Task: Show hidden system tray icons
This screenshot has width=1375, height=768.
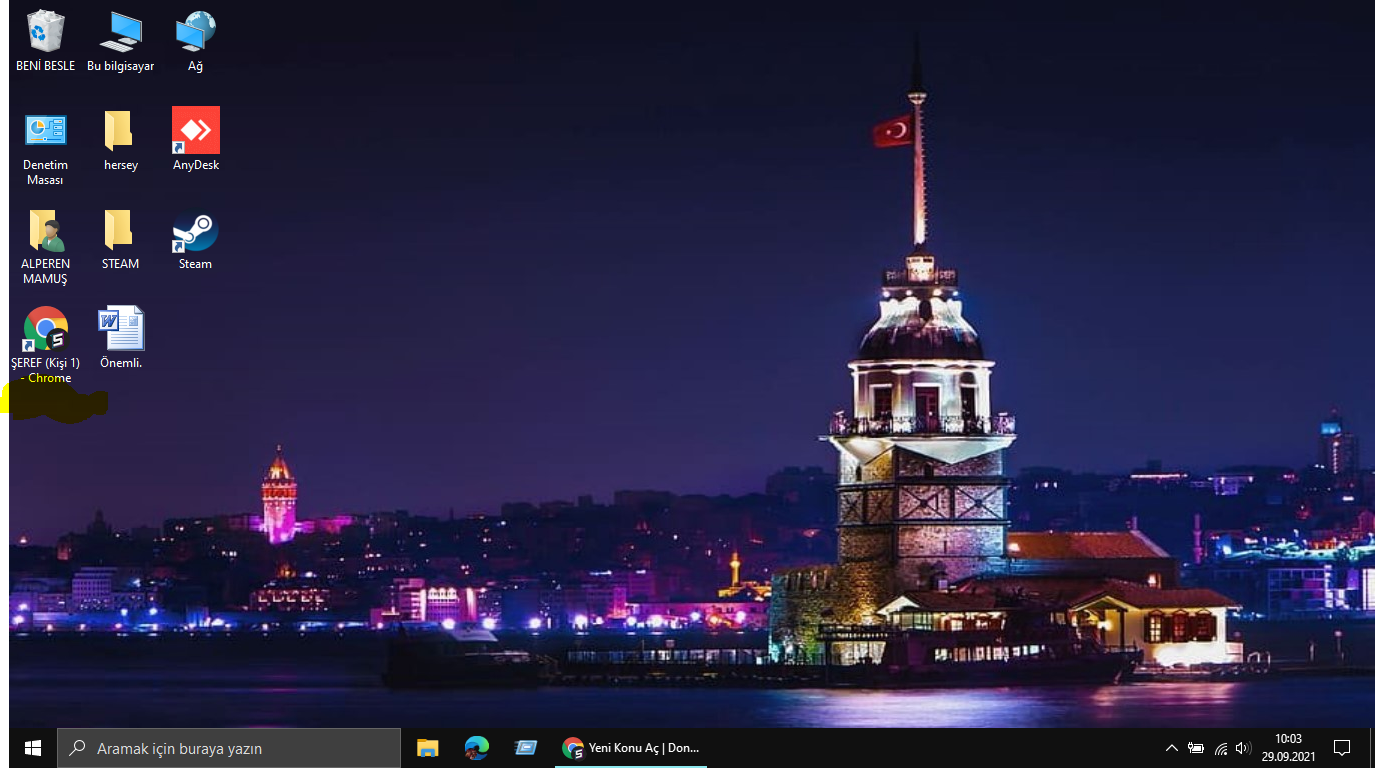Action: [x=1172, y=748]
